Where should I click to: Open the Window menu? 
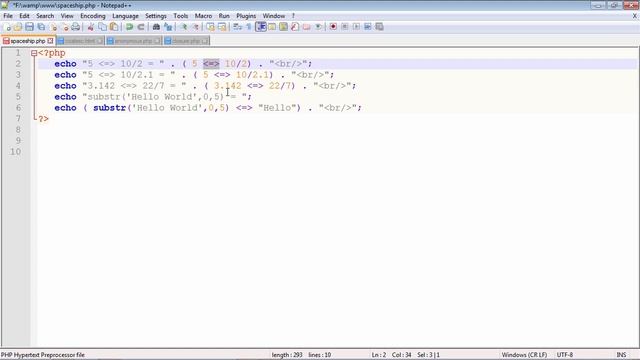[x=273, y=16]
